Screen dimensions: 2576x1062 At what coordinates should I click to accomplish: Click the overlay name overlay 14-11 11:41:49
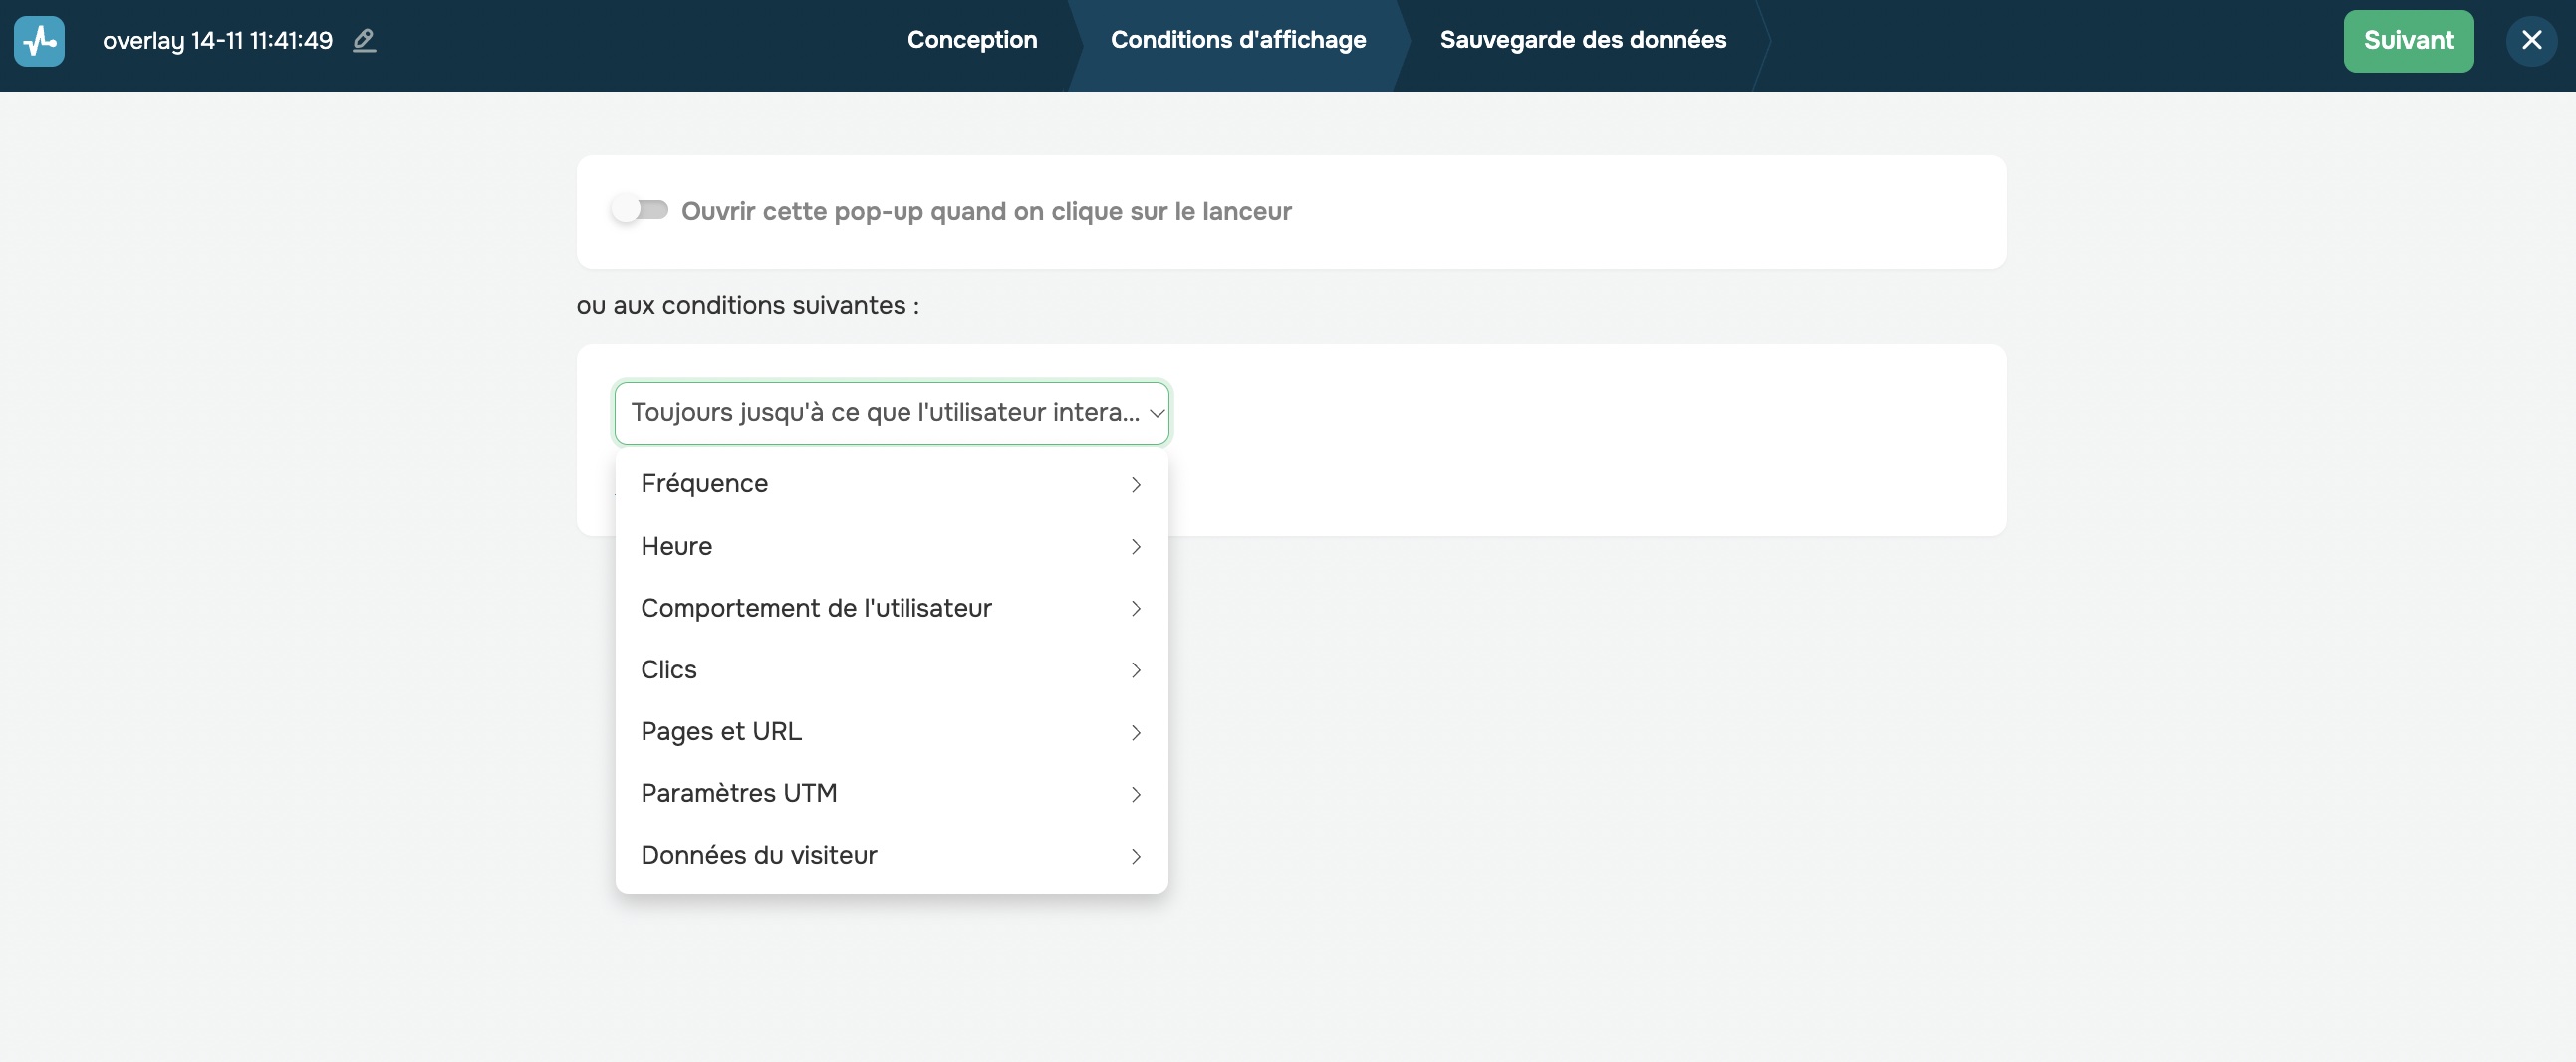(218, 41)
